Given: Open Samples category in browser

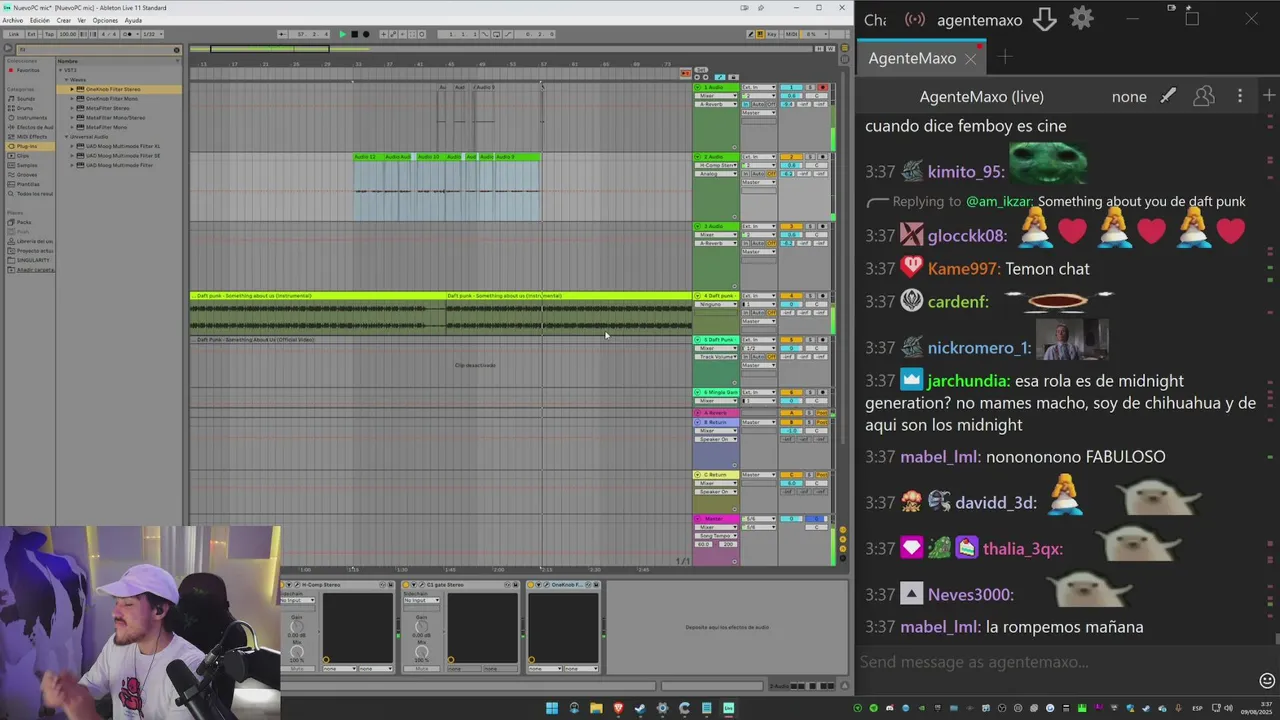Looking at the screenshot, I should 27,165.
